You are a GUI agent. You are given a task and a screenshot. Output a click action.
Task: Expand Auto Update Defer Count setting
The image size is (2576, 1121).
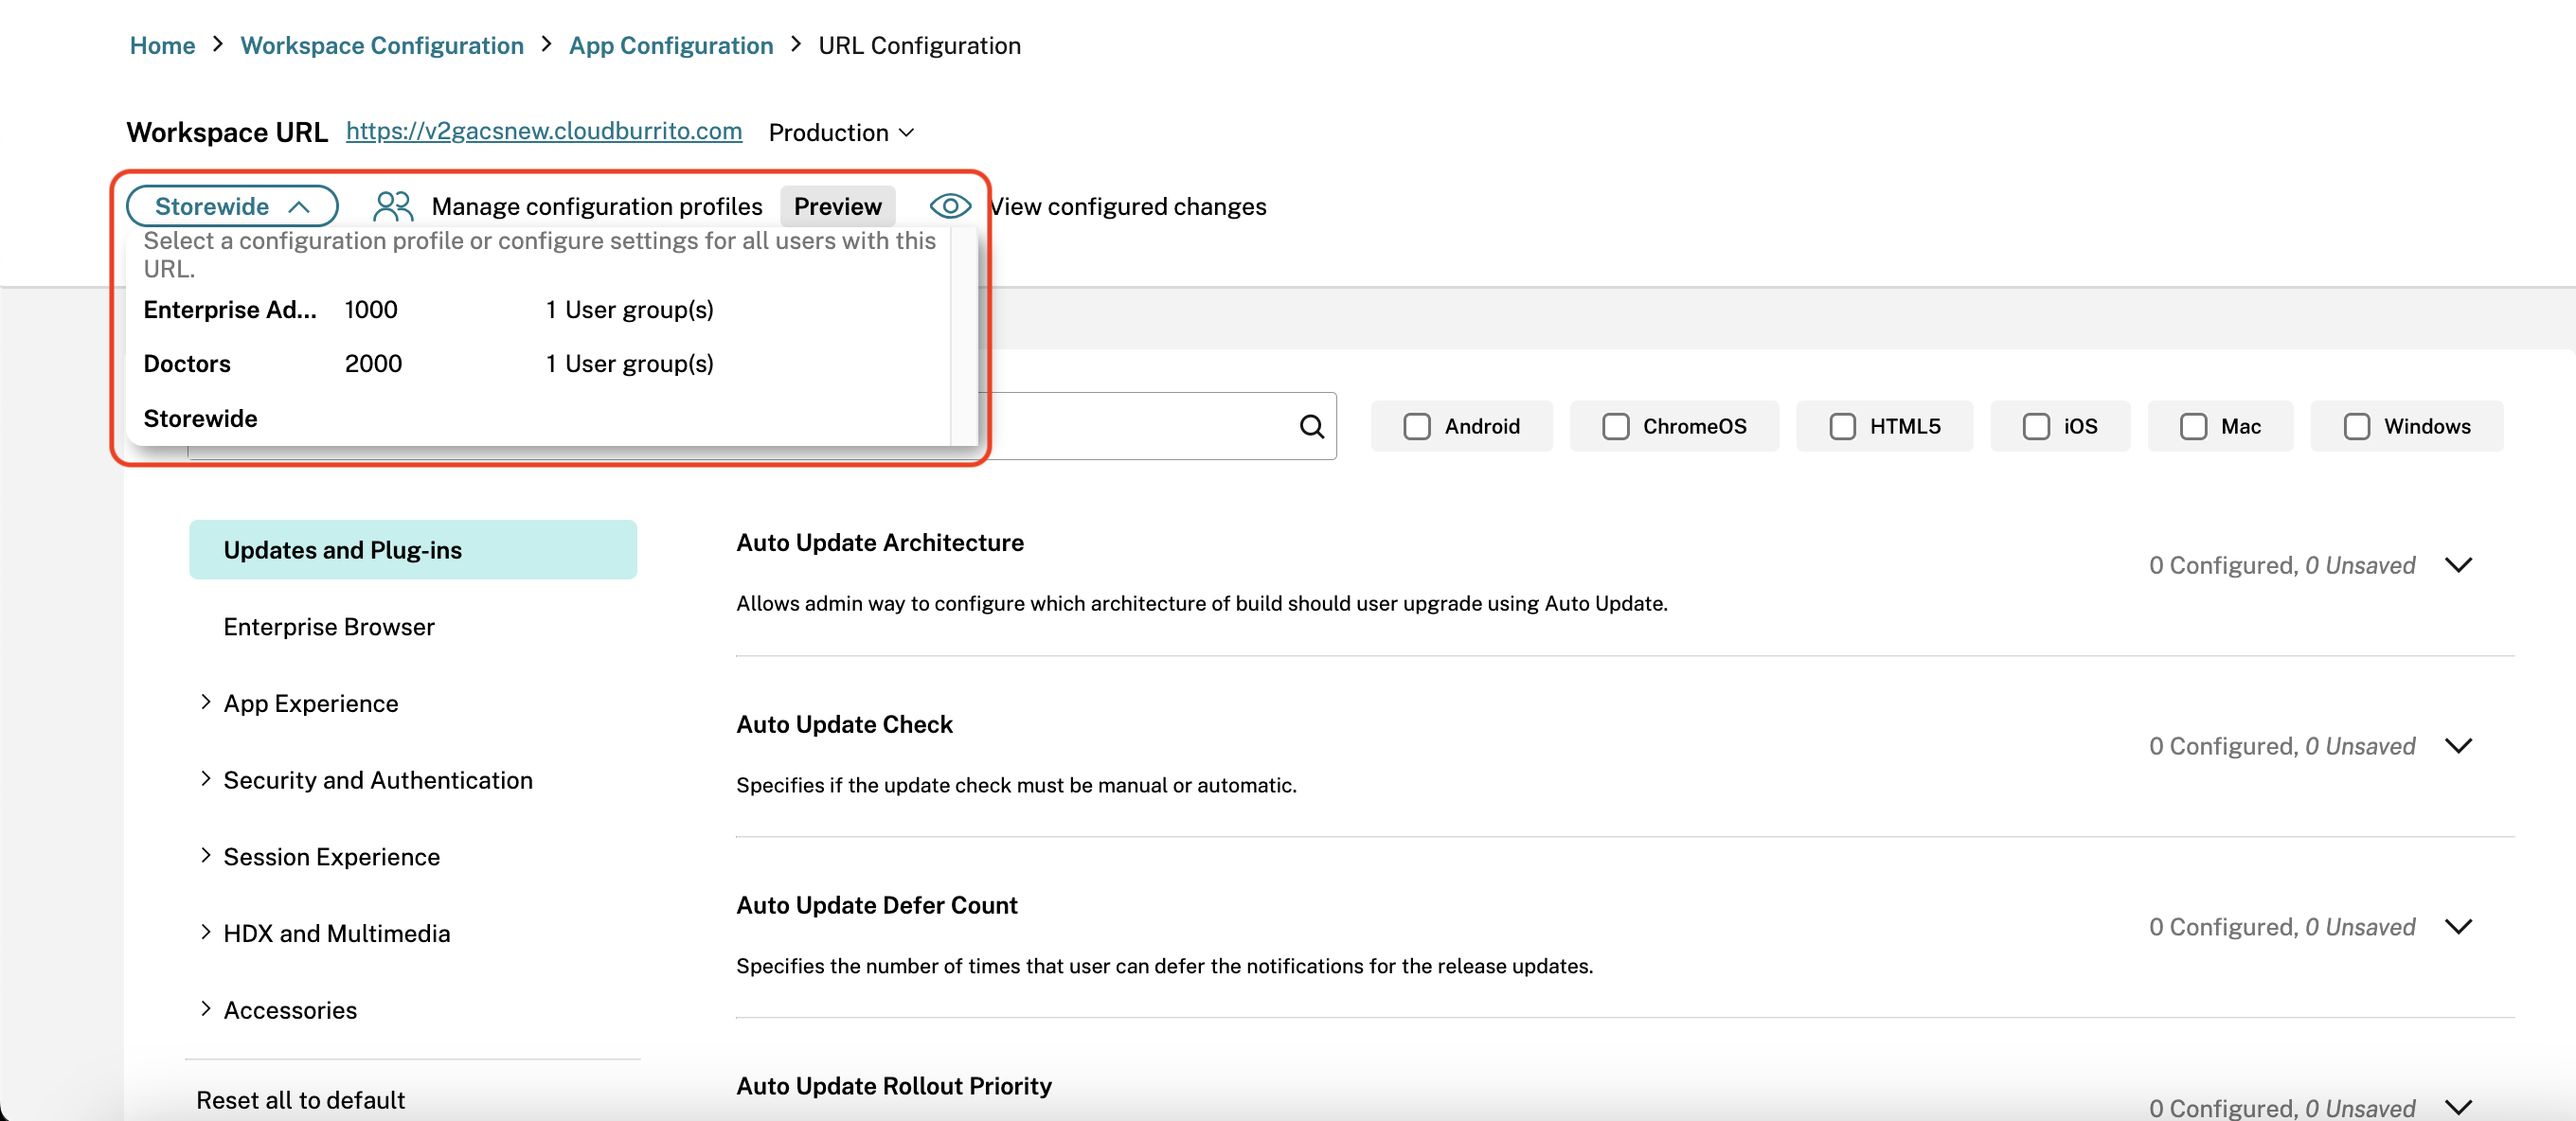click(x=2458, y=927)
